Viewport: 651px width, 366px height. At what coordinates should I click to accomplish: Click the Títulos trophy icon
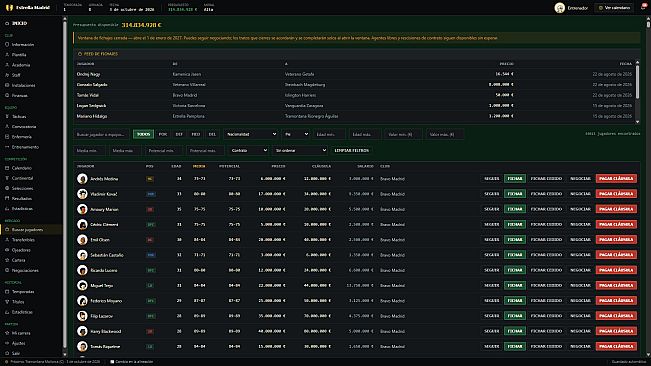click(x=7, y=302)
